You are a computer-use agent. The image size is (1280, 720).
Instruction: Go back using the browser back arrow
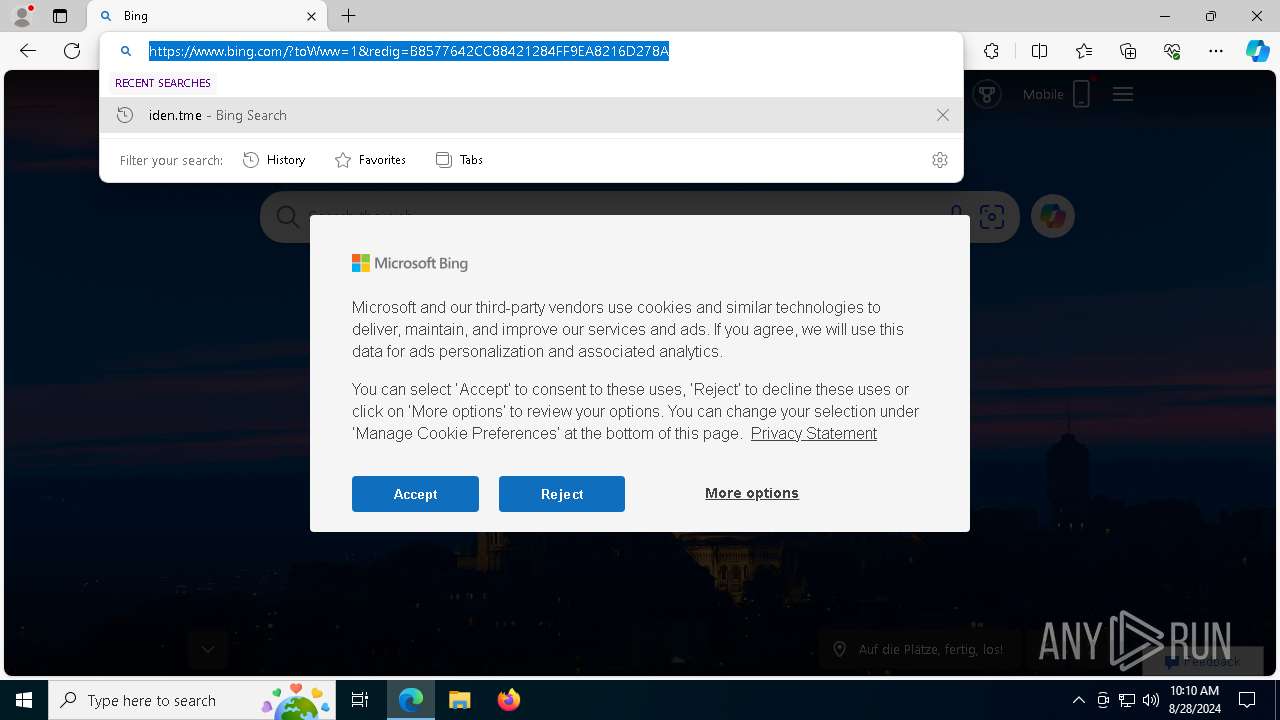coord(28,51)
